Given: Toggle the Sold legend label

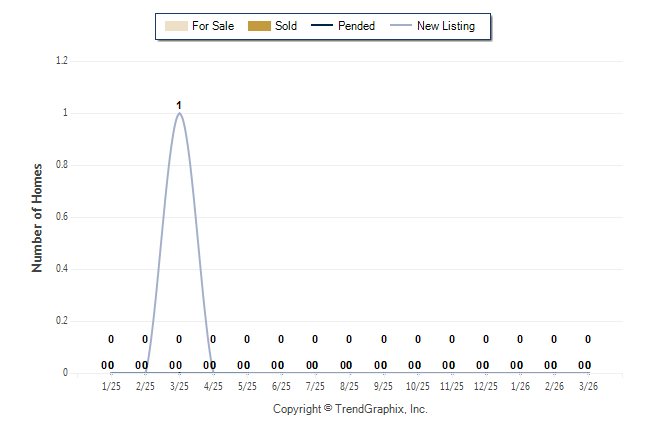Looking at the screenshot, I should [x=286, y=26].
